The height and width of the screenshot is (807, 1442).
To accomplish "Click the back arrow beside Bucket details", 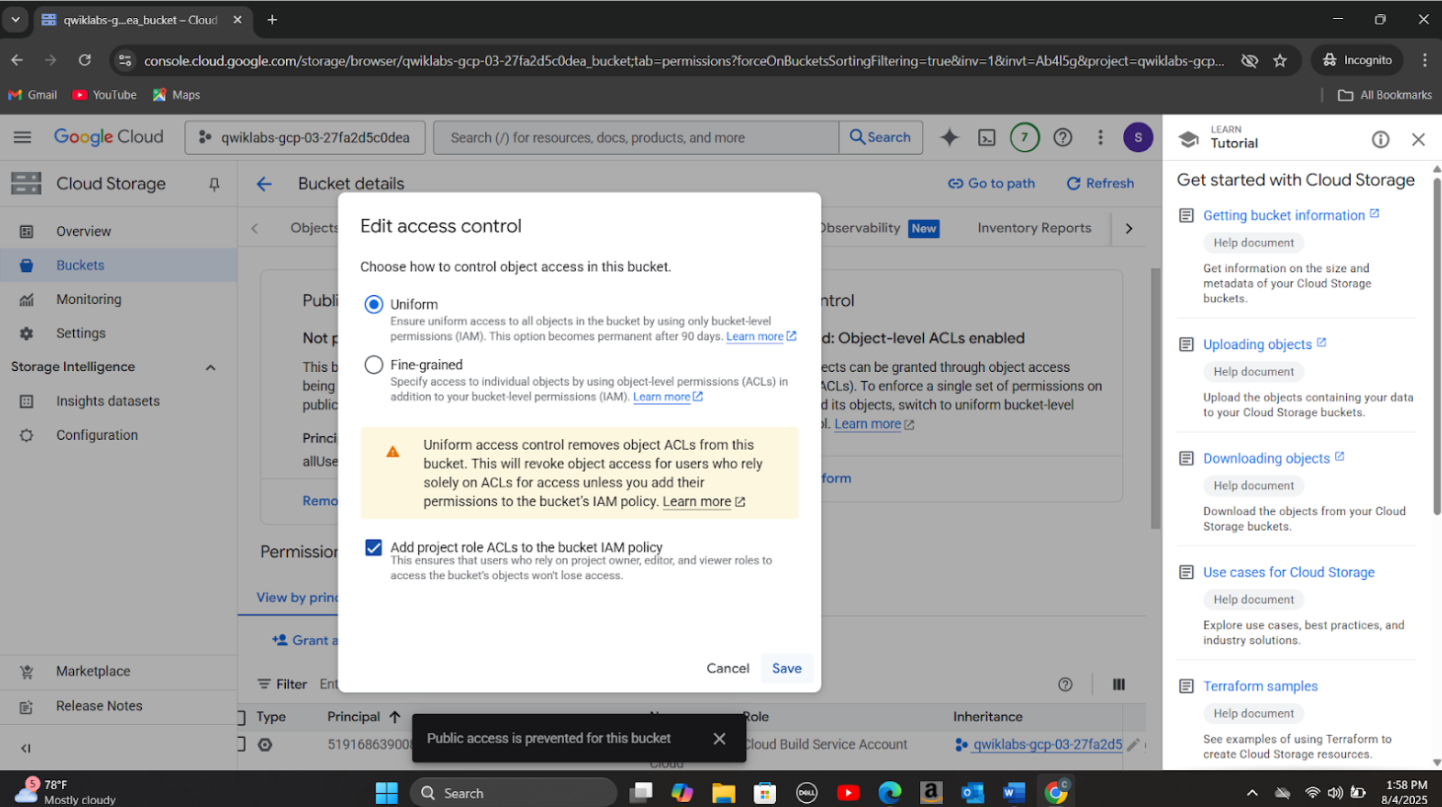I will (264, 184).
